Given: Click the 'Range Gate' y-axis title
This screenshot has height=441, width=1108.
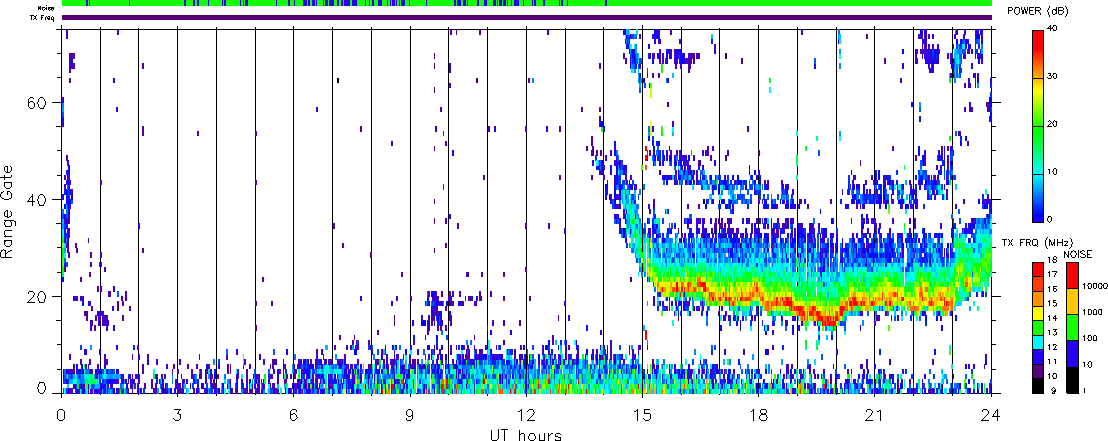Looking at the screenshot, I should [9, 213].
